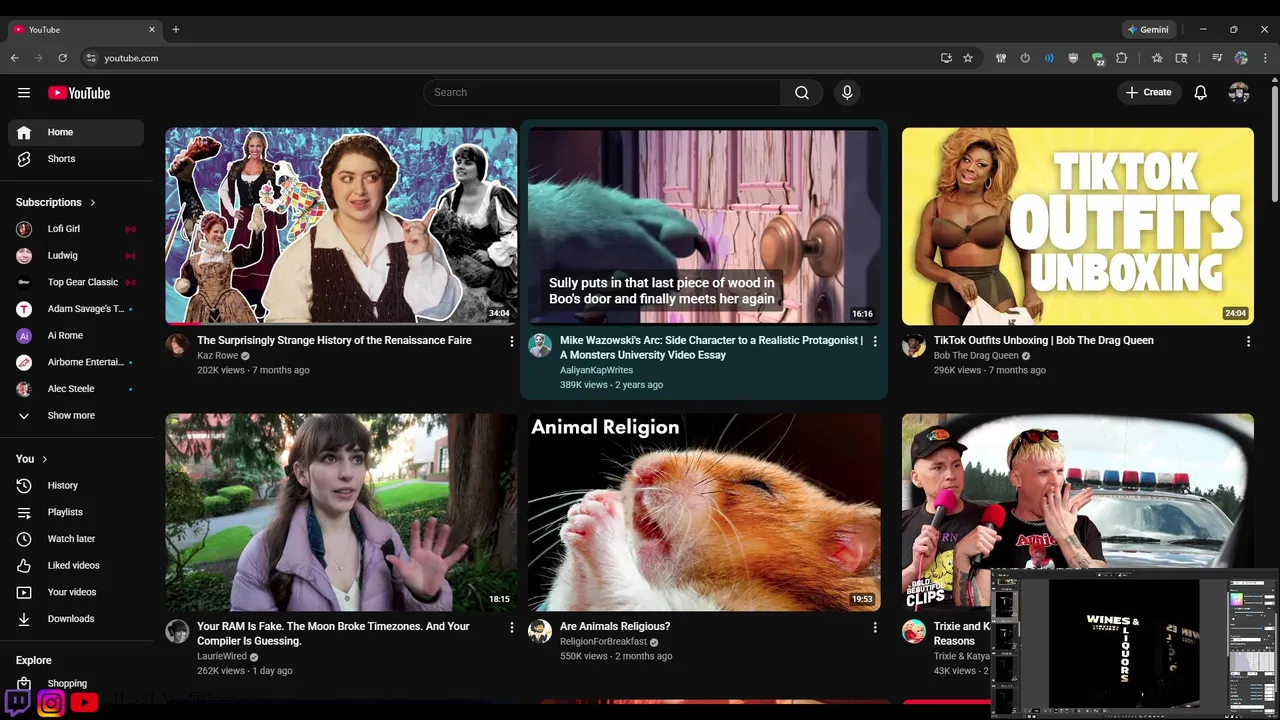Open options menu for Are Animals Religious
The height and width of the screenshot is (720, 1280).
click(x=875, y=628)
